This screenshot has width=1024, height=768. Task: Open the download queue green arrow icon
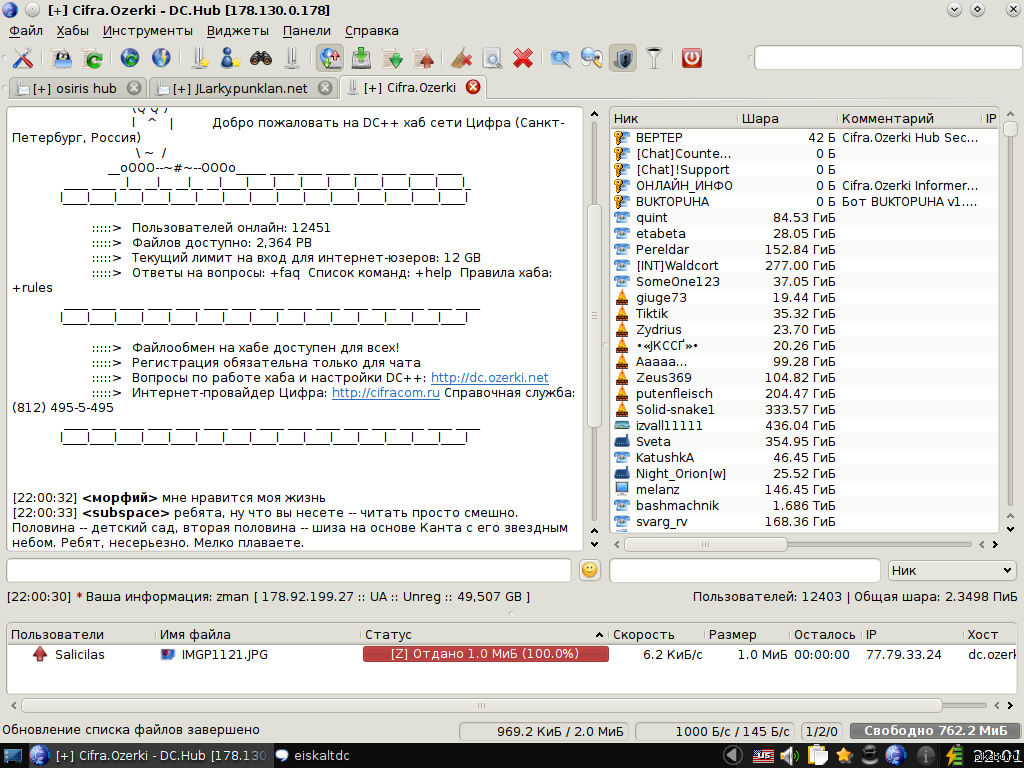pos(362,58)
